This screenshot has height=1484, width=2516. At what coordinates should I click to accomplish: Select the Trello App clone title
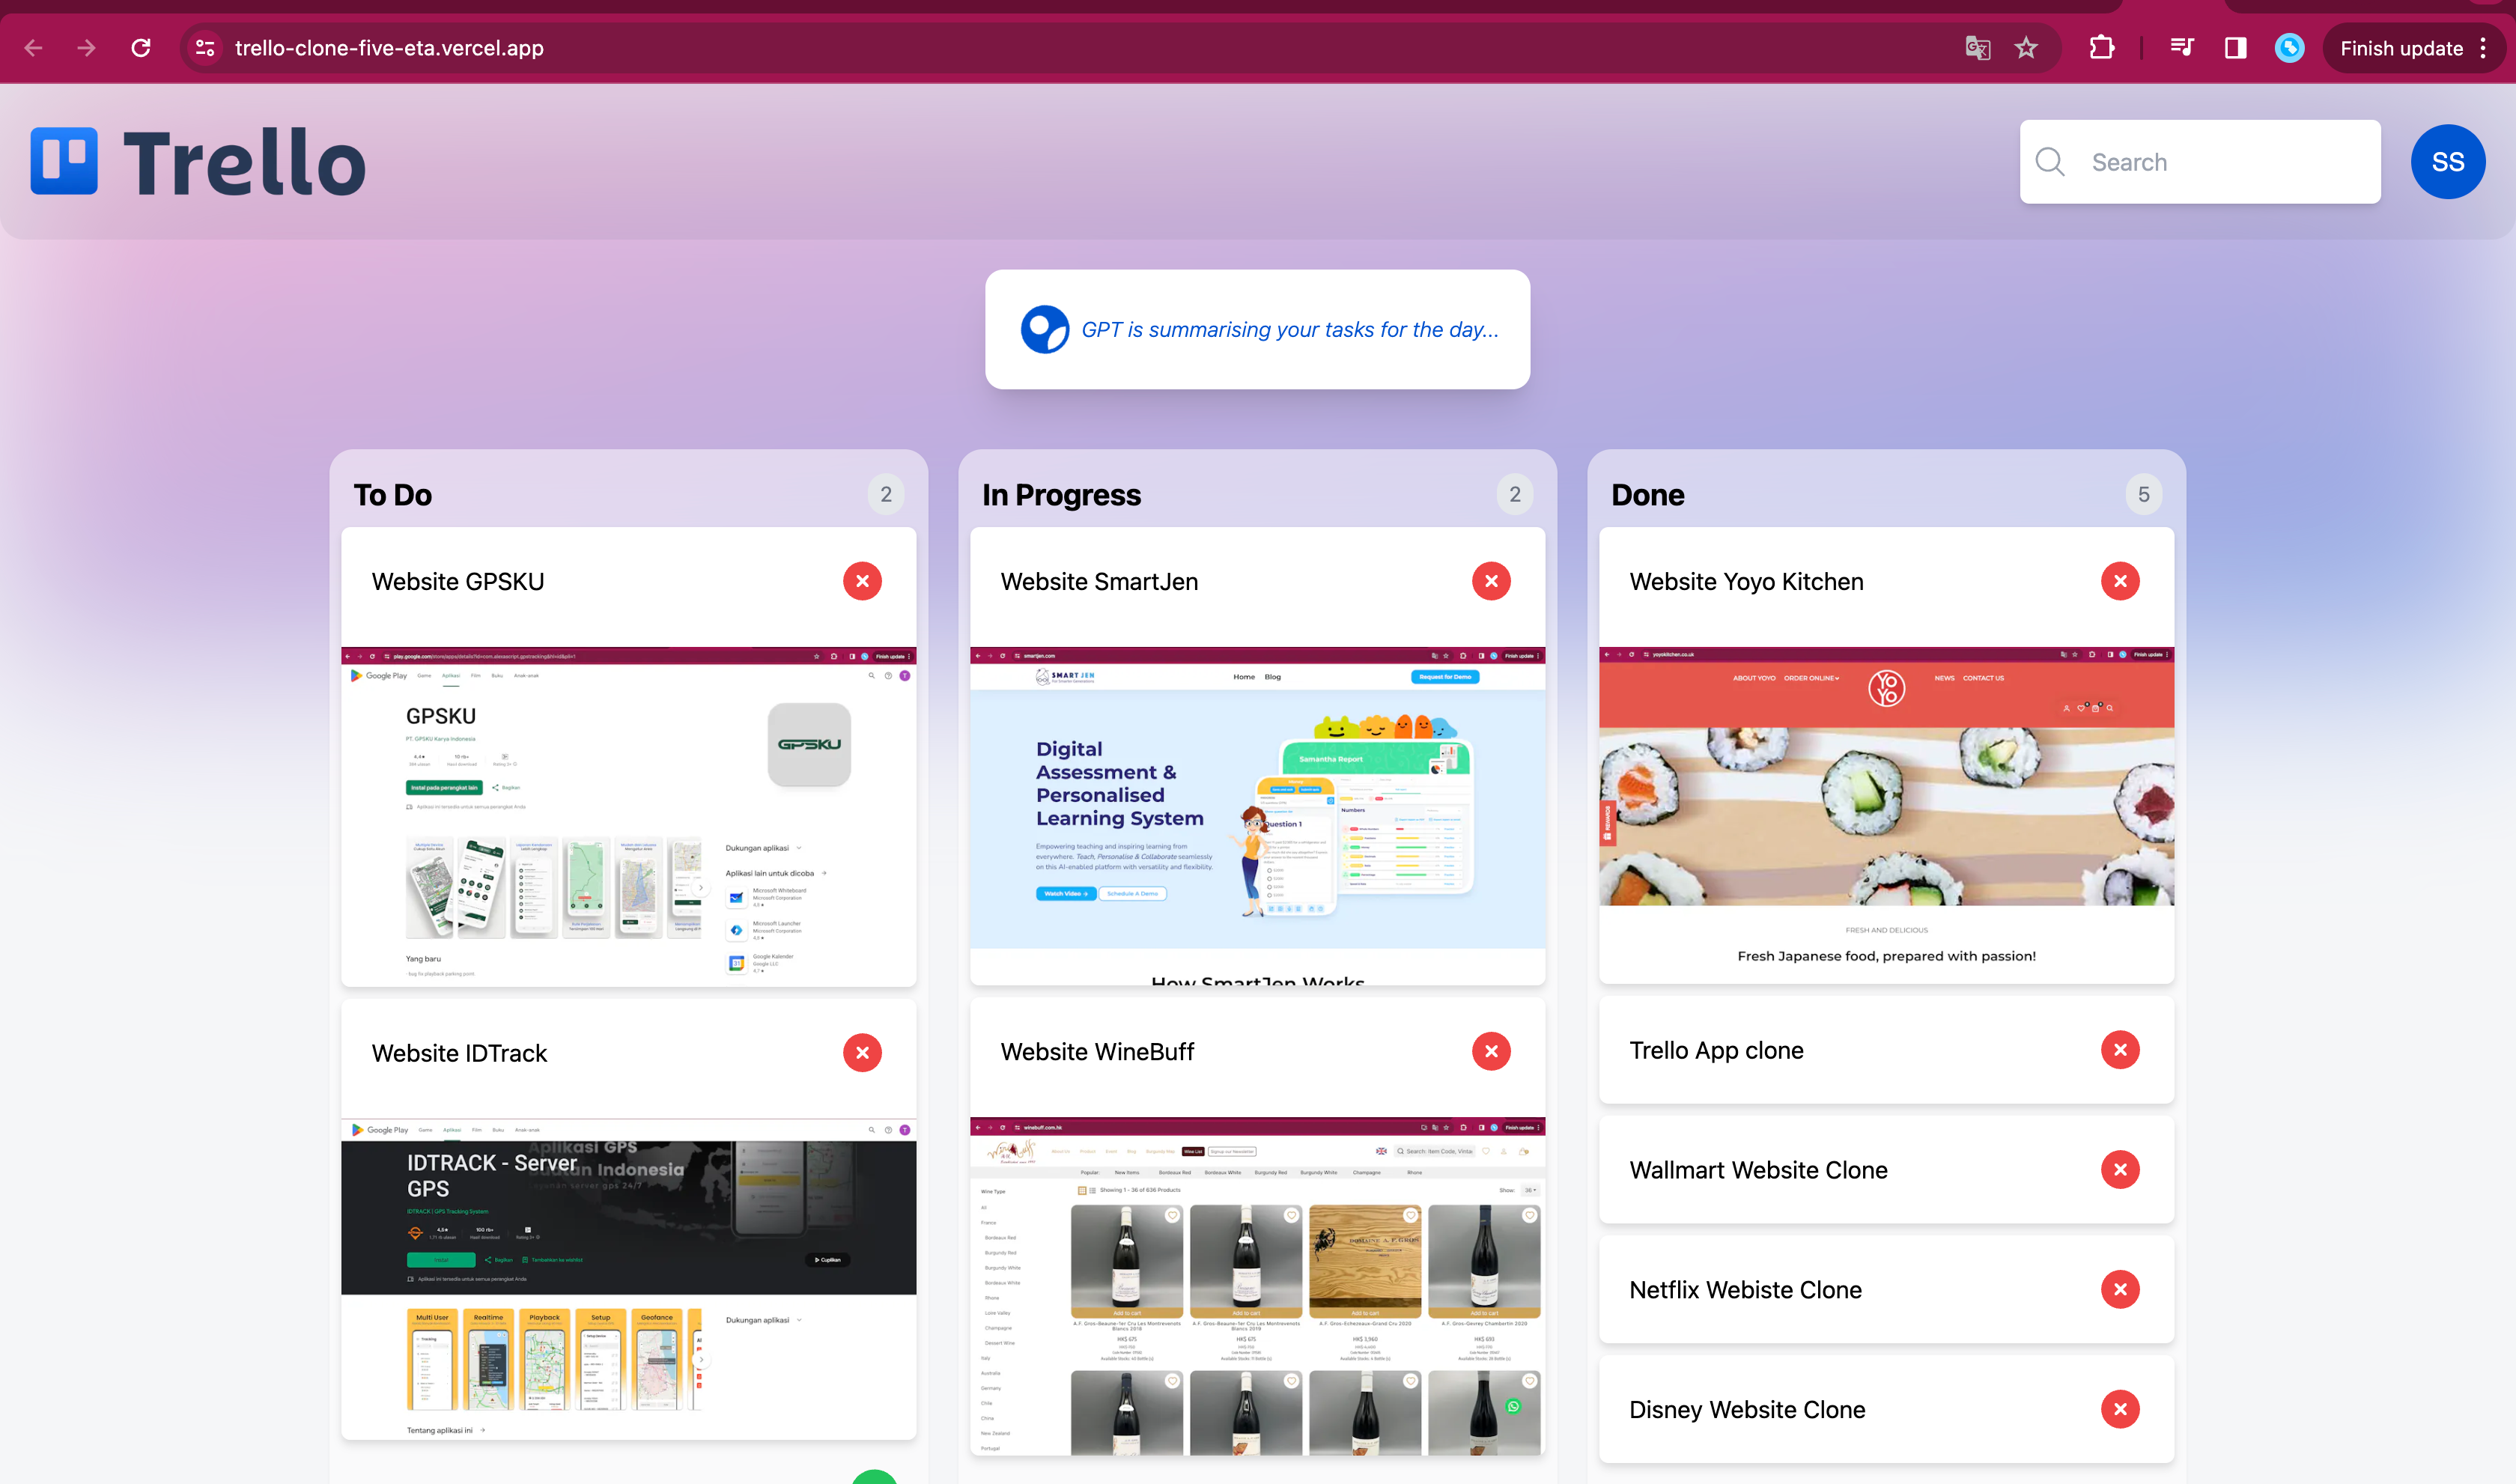(x=1716, y=1051)
